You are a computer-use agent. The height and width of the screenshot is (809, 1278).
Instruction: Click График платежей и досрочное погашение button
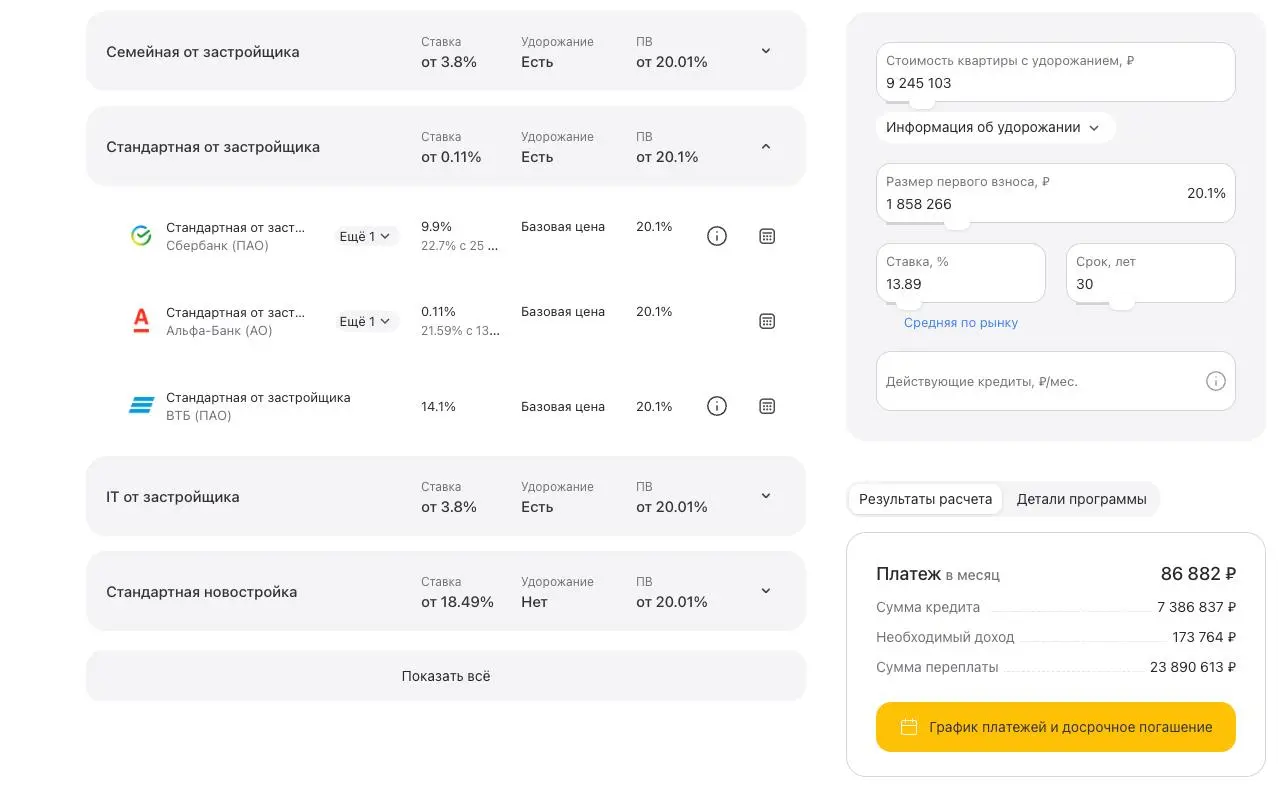[1055, 727]
